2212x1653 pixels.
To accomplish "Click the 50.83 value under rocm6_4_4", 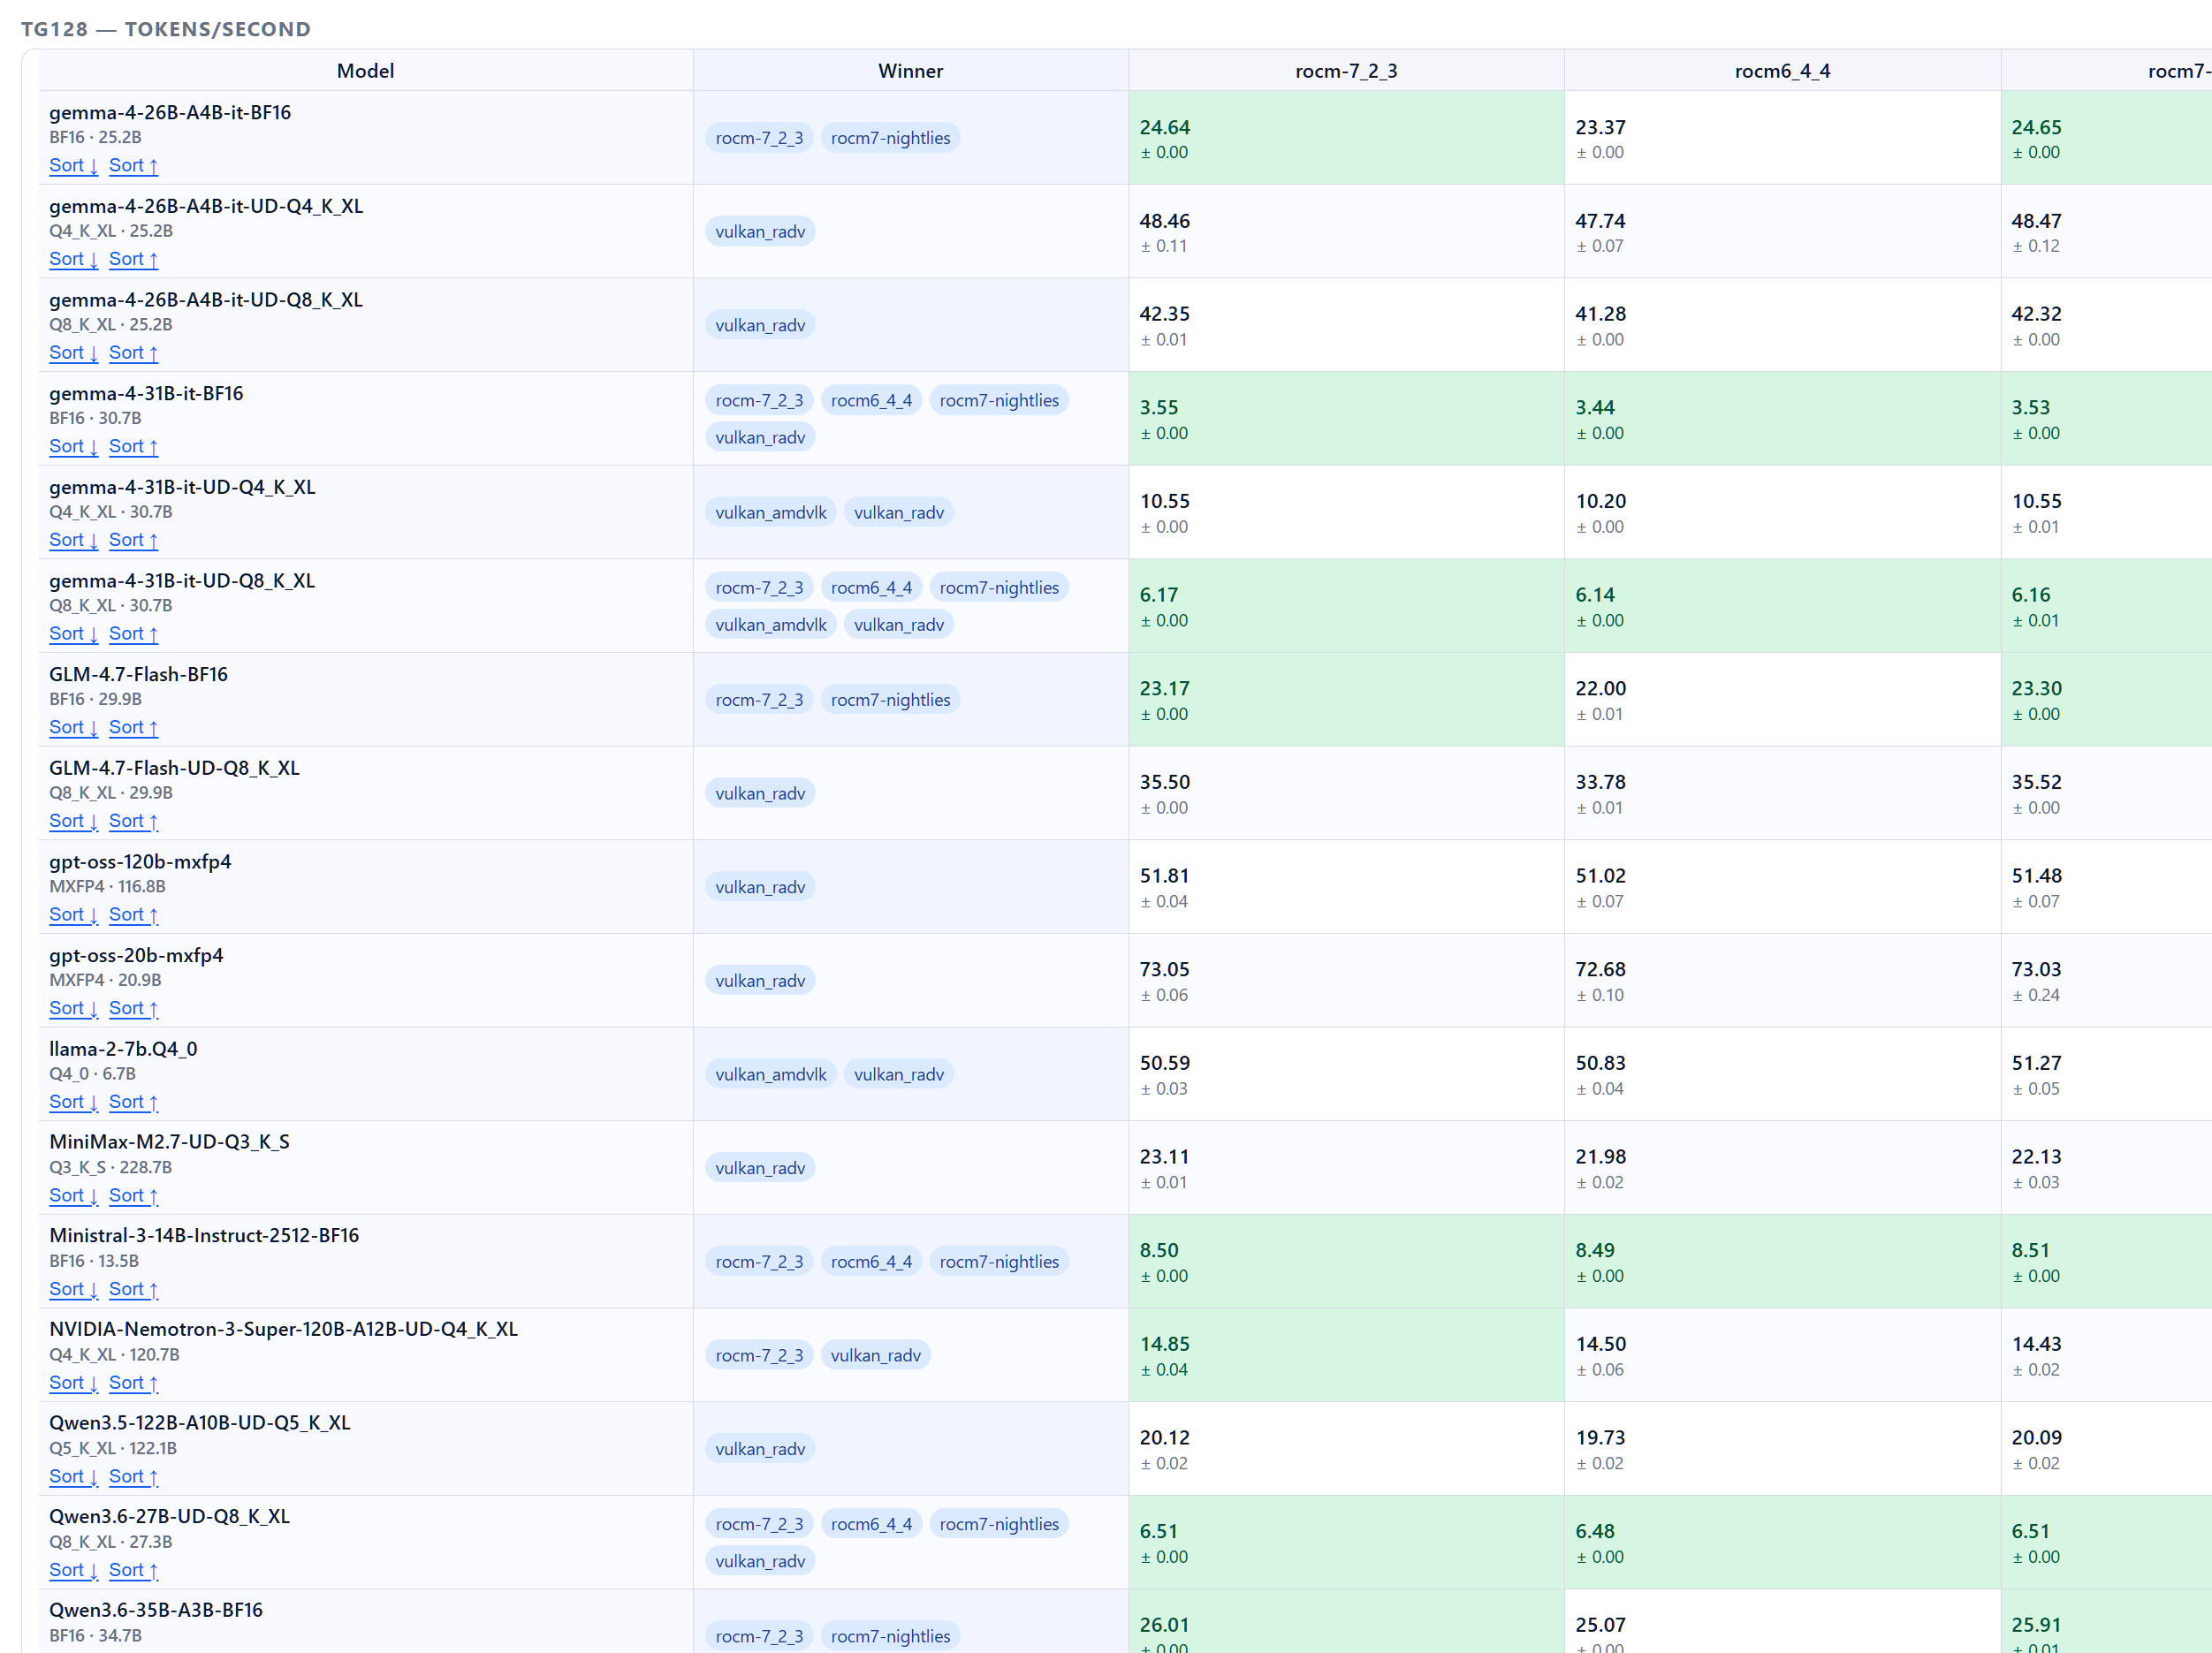I will point(1601,1063).
